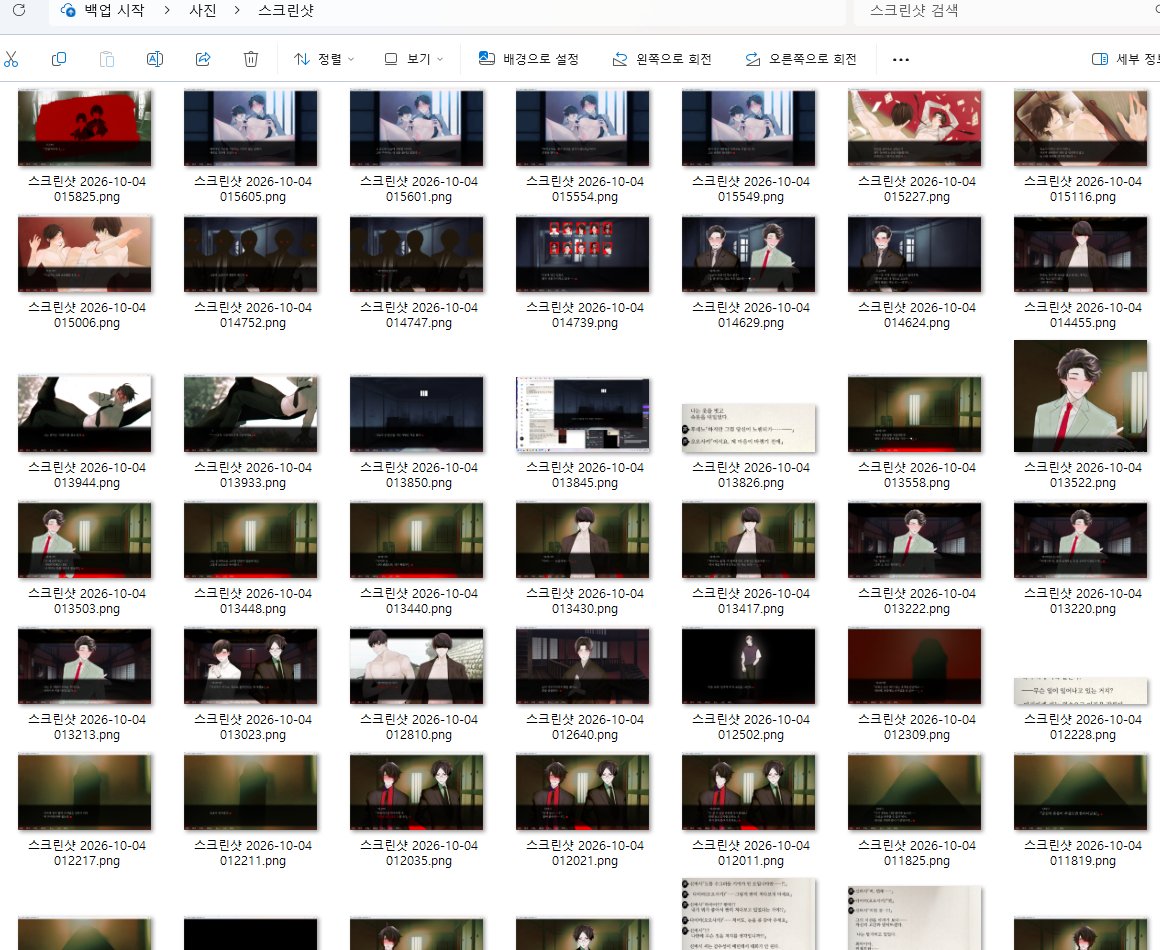Expand chevron after 사진 breadcrumb
1160x950 pixels.
pyautogui.click(x=237, y=10)
